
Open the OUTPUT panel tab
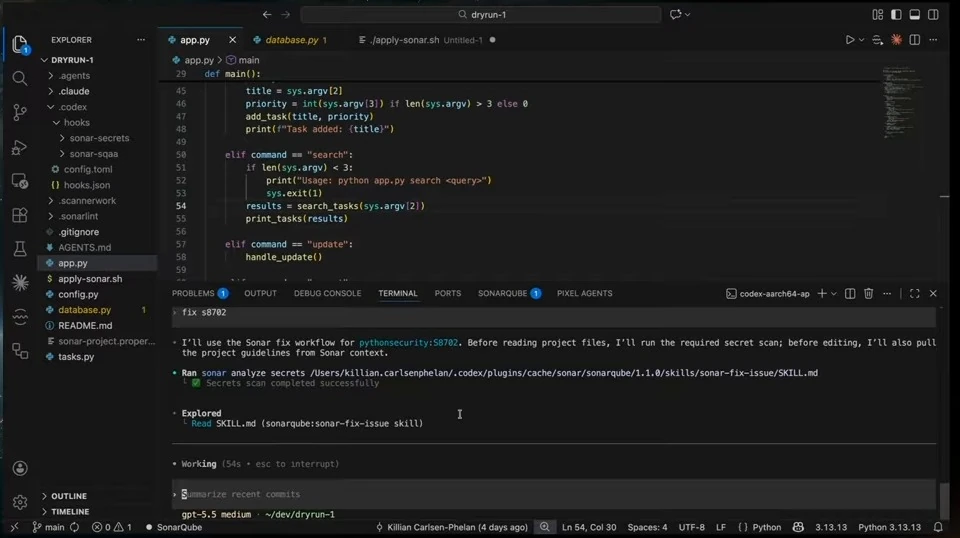tap(260, 294)
